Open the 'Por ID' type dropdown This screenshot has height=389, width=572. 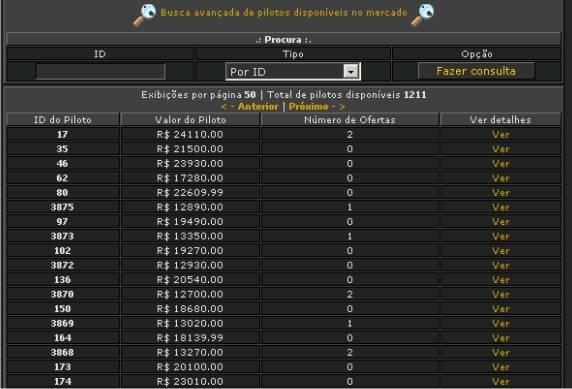tap(293, 72)
